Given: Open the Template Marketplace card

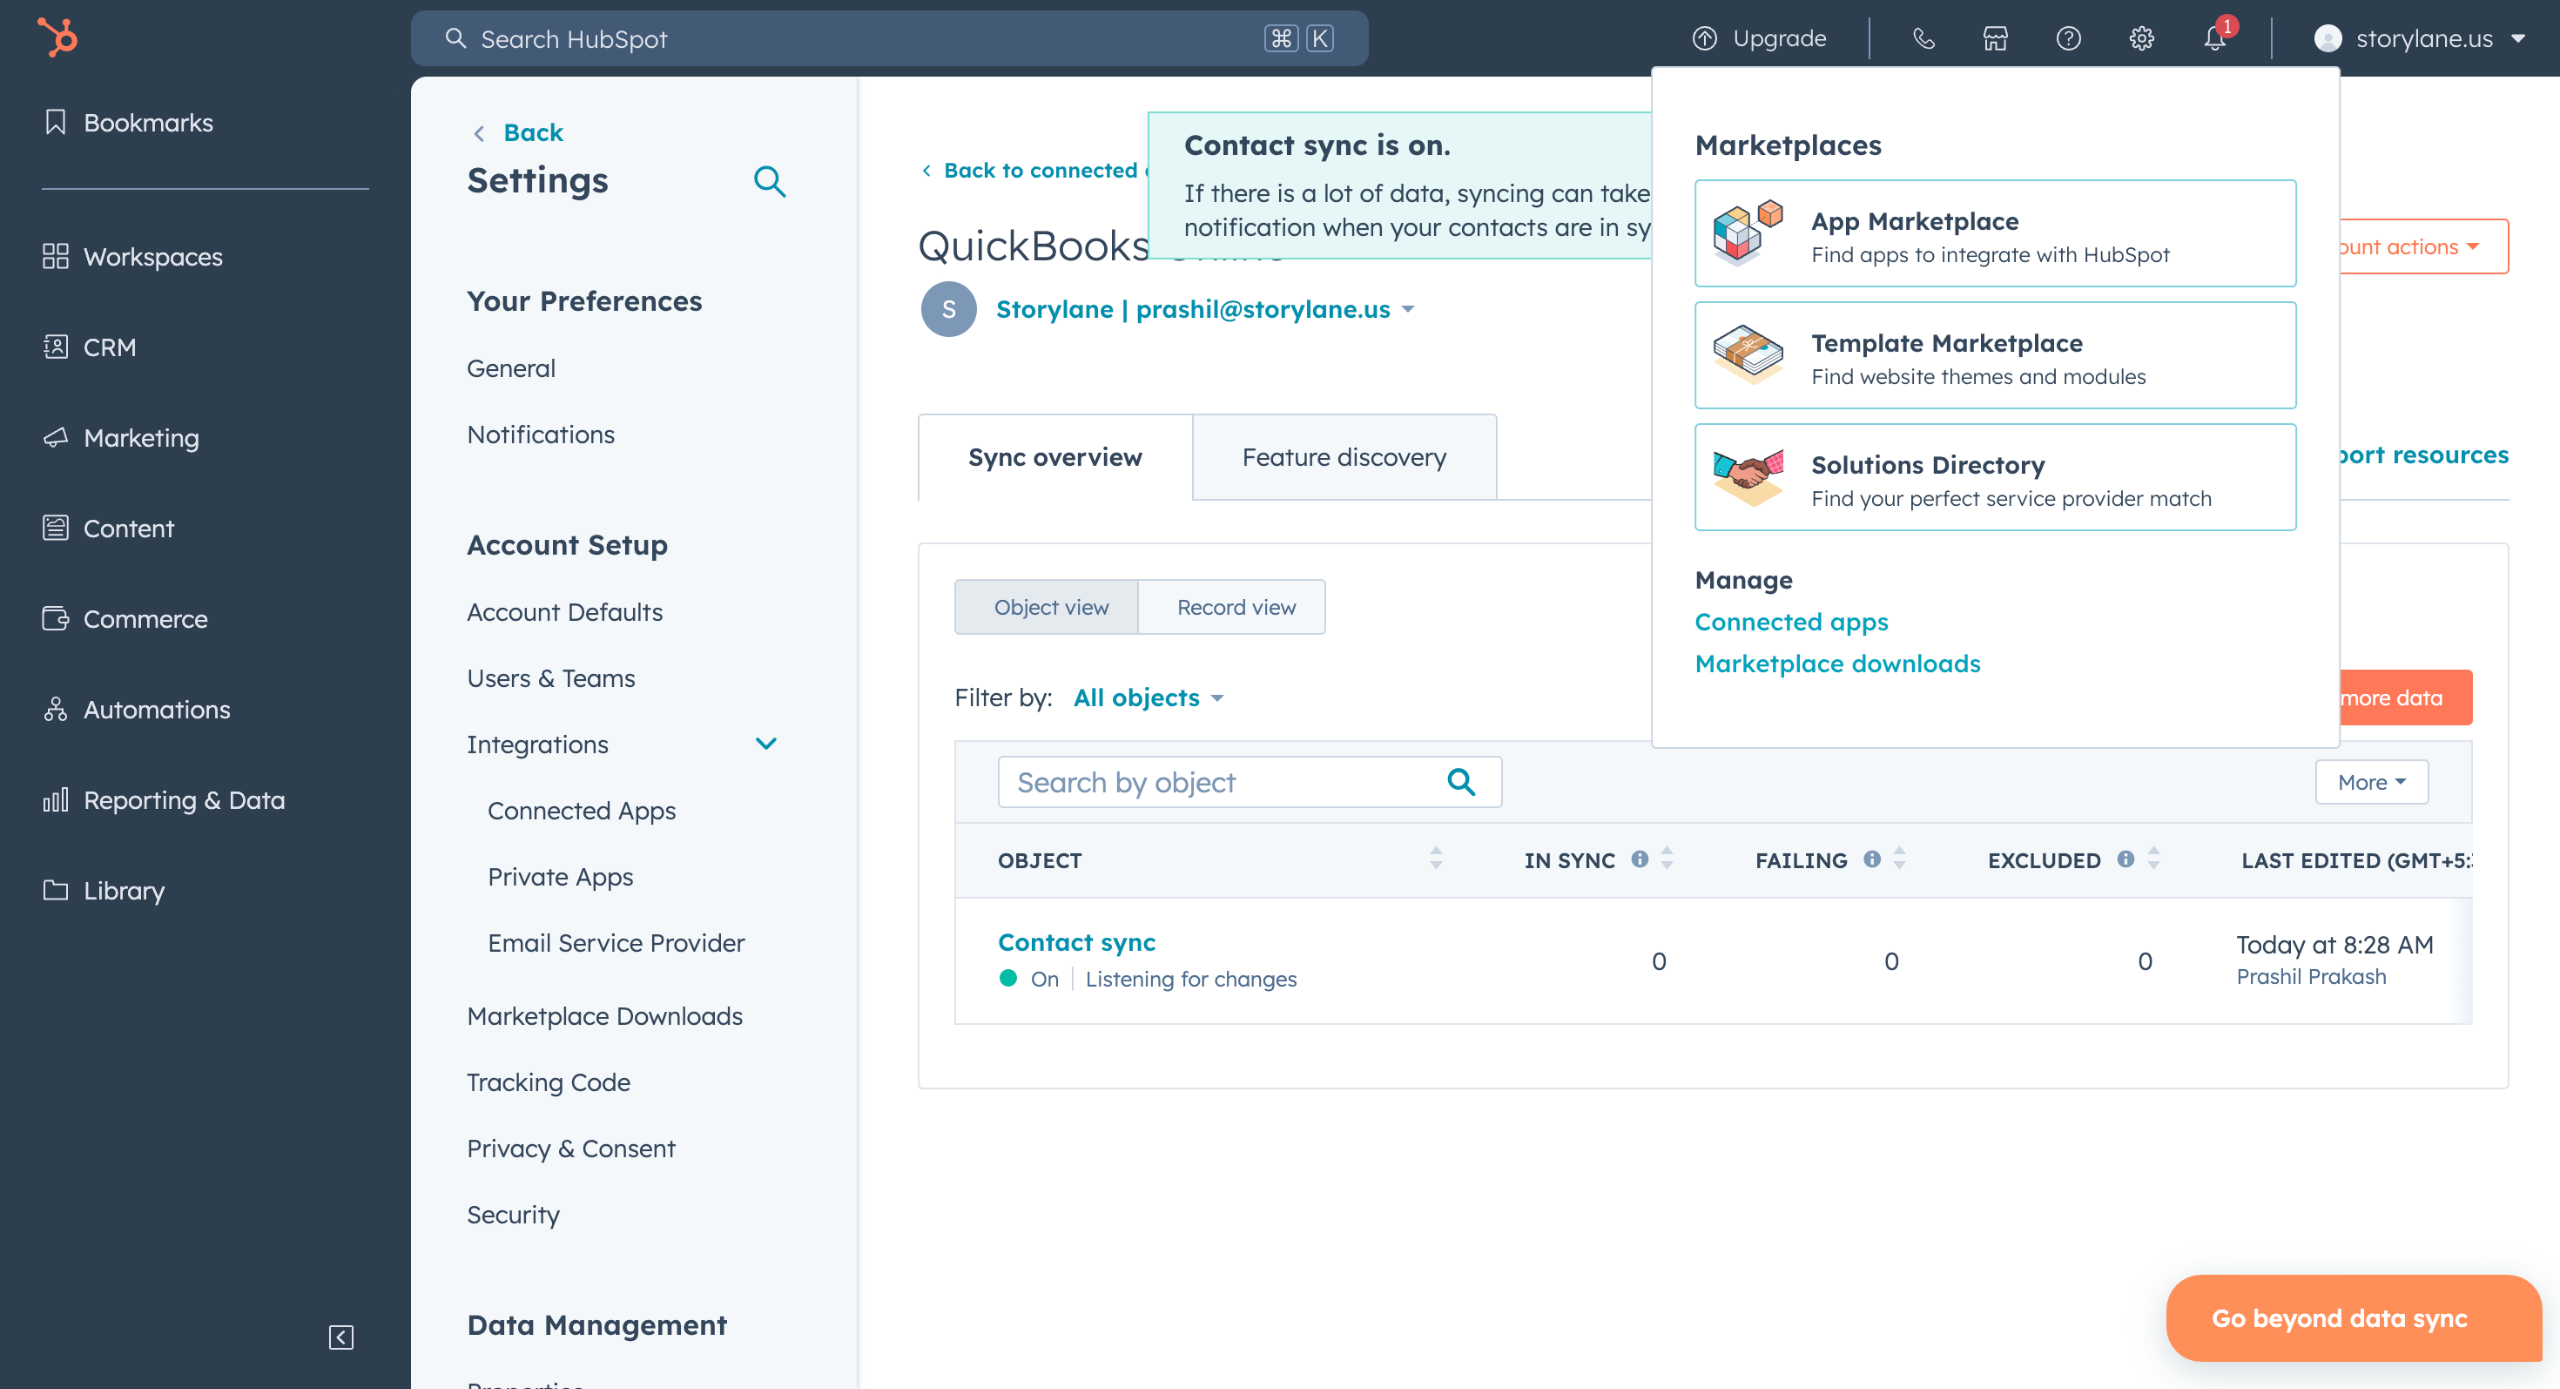Looking at the screenshot, I should coord(1995,355).
